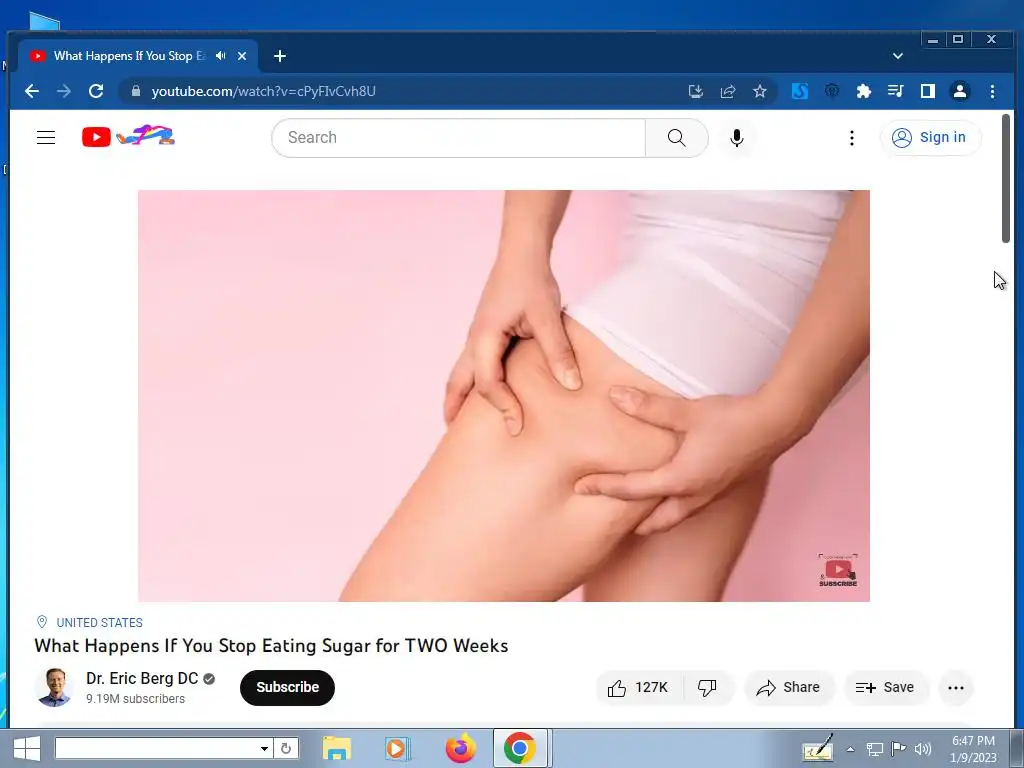This screenshot has width=1024, height=768.
Task: Open more actions ellipsis menu
Action: [x=956, y=688]
